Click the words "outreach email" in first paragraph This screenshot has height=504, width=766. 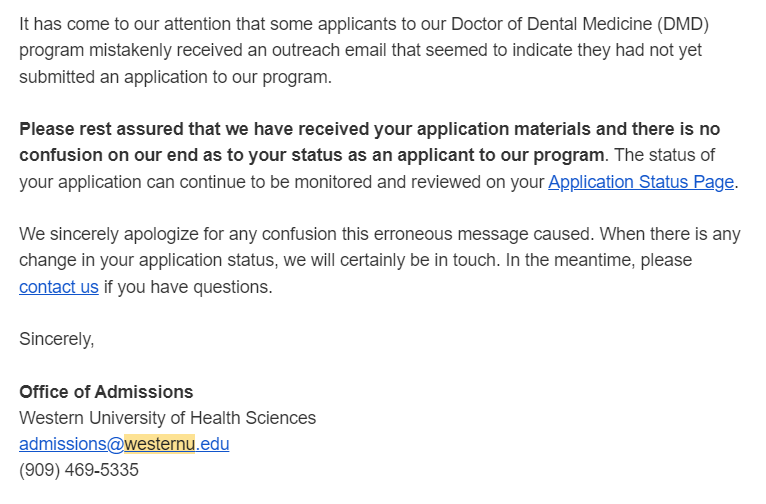[x=353, y=50]
